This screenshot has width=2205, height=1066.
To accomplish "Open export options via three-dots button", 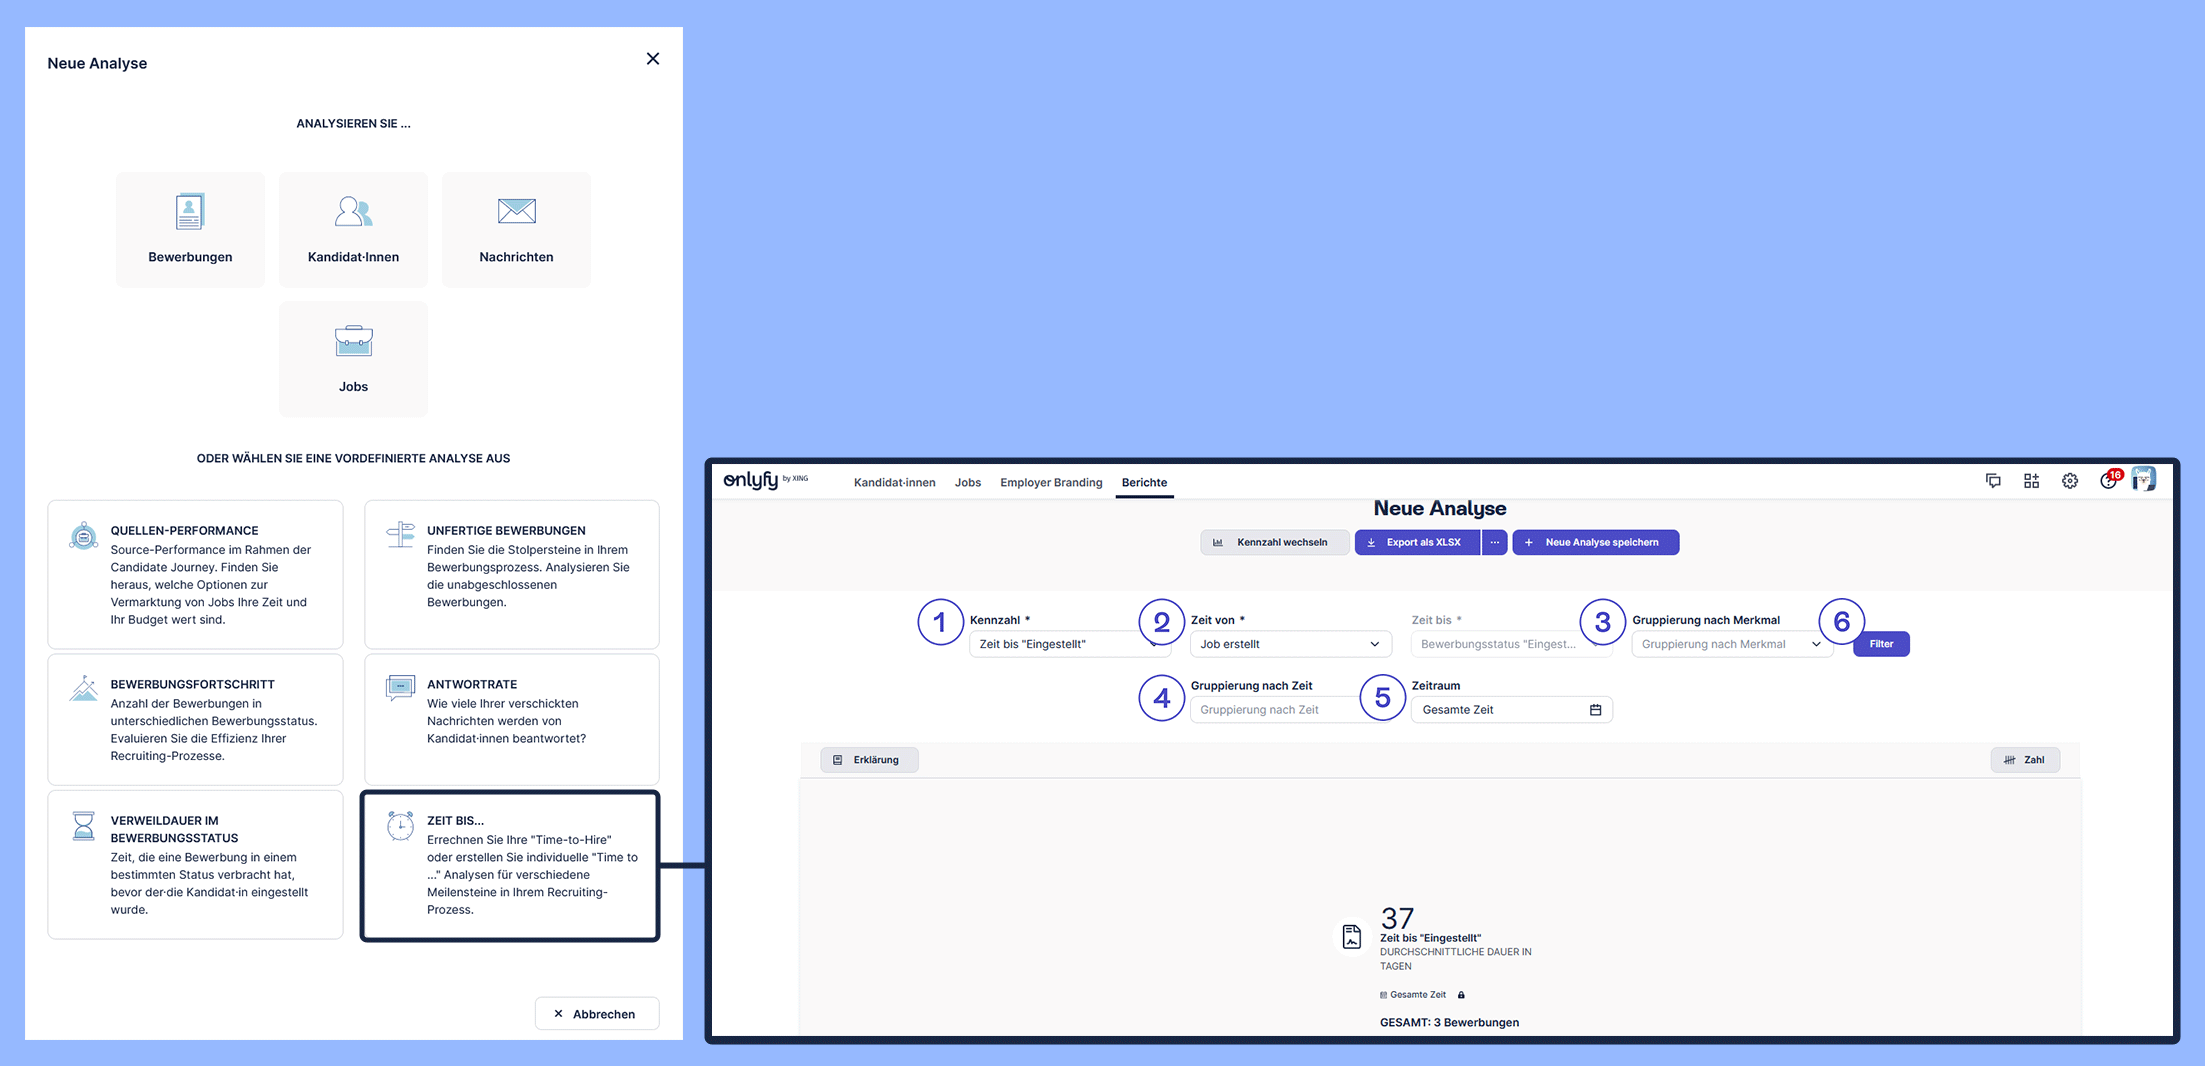I will (1494, 542).
